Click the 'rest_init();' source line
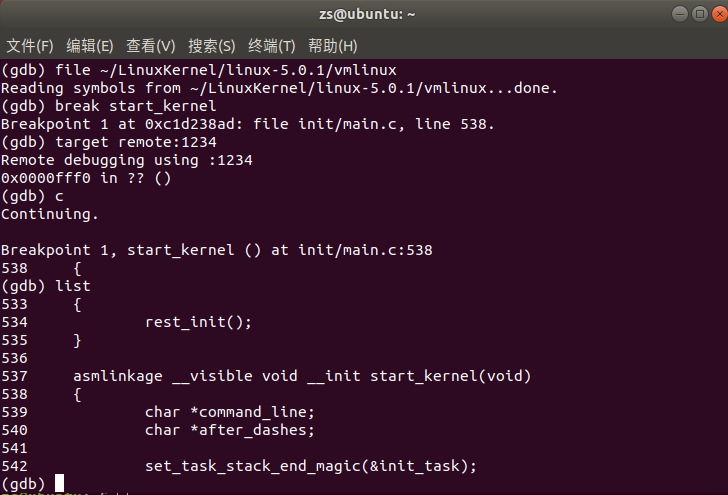Screen dimensions: 728x495 [199, 322]
